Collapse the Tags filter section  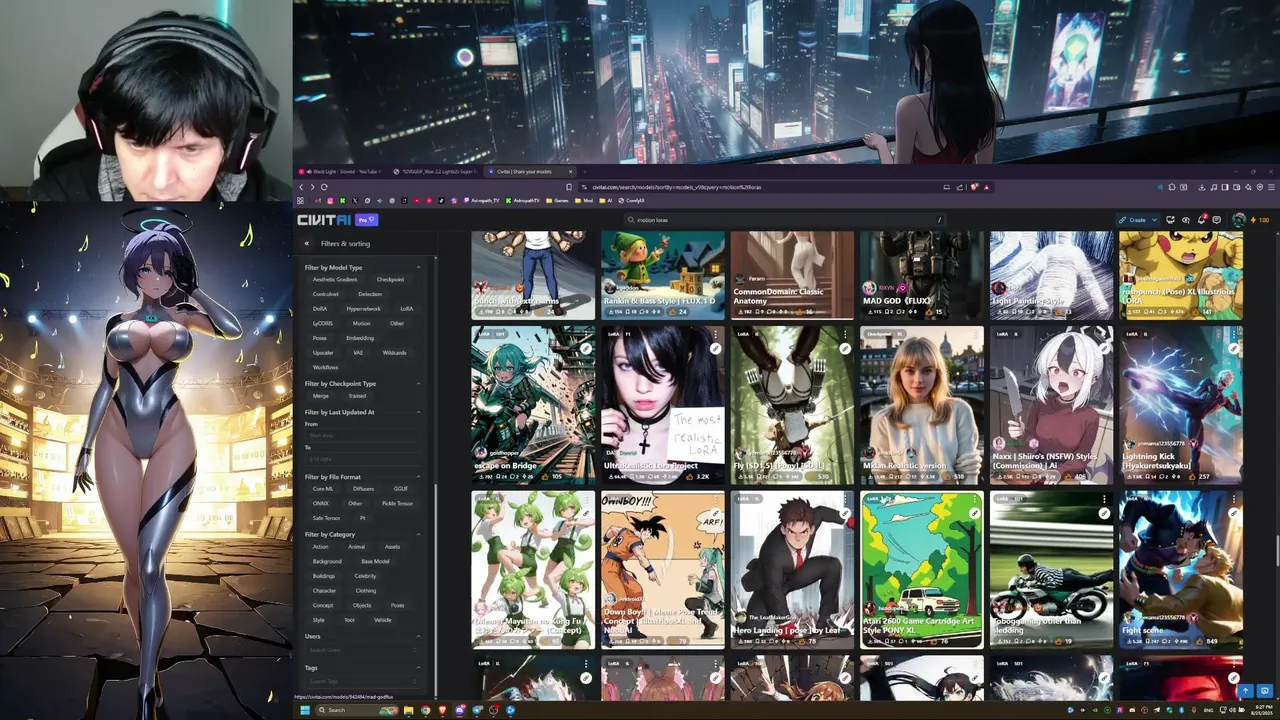click(x=418, y=668)
